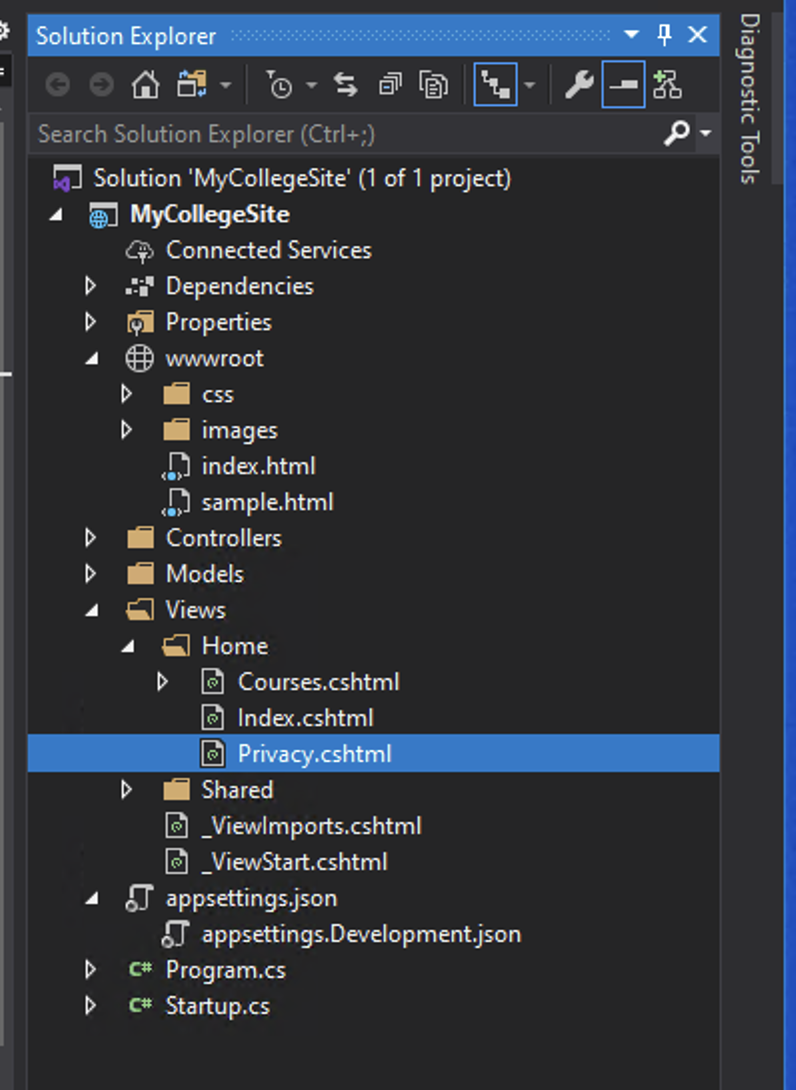Select Index.cshtml in Home folder
This screenshot has height=1090, width=796.
coord(304,718)
